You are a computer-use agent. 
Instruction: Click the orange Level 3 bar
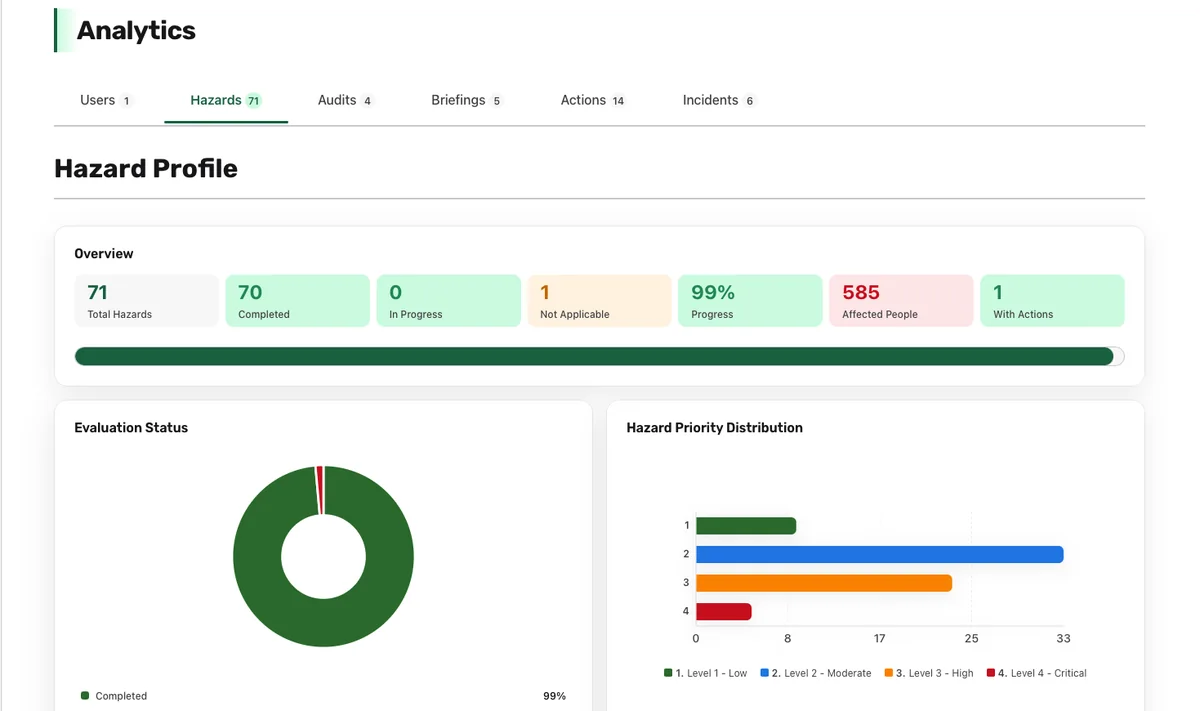point(824,582)
